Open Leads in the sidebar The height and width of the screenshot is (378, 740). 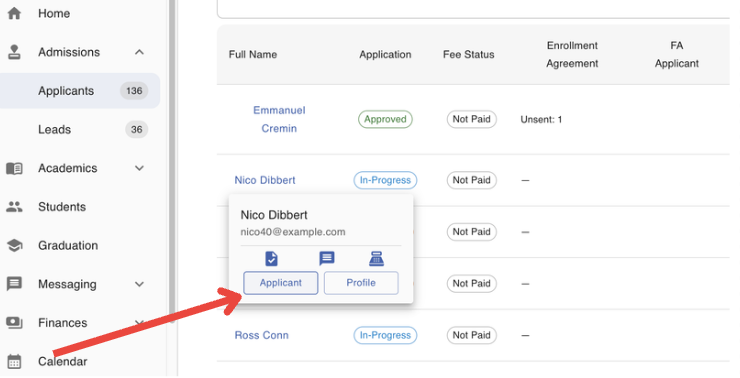(55, 129)
